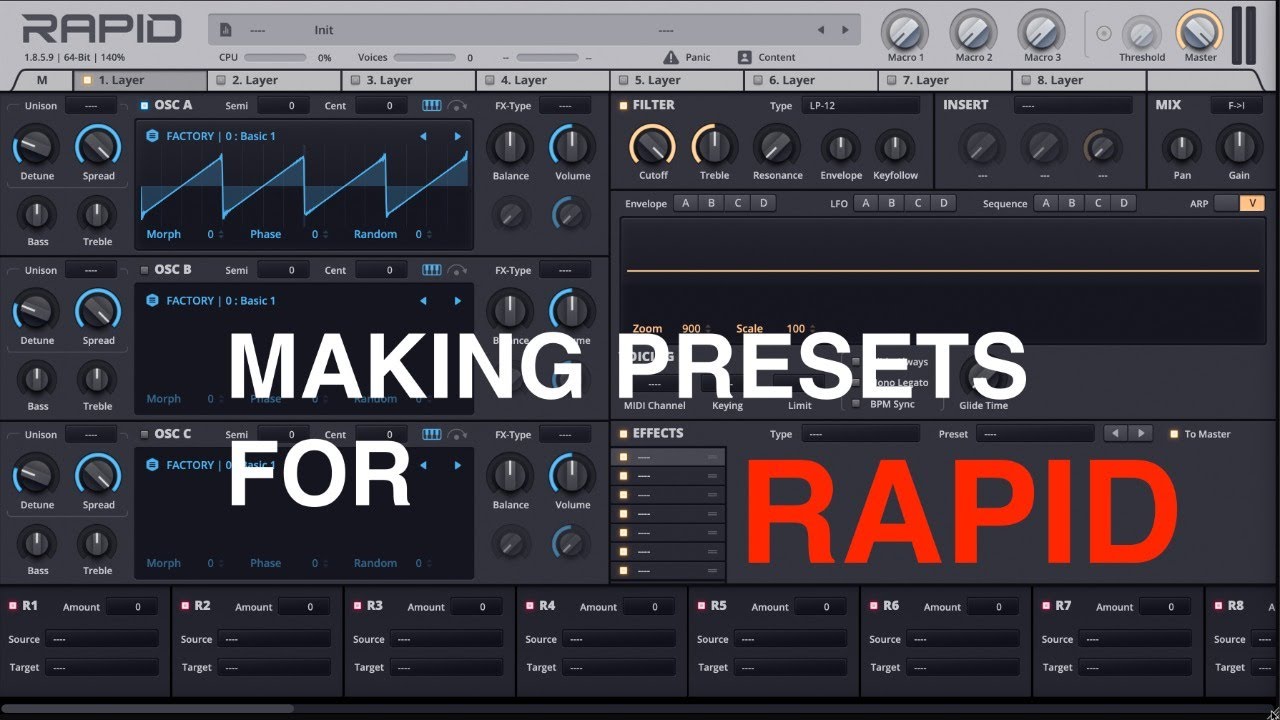Switch to the 2. Layer tab
Image resolution: width=1280 pixels, height=720 pixels.
274,80
